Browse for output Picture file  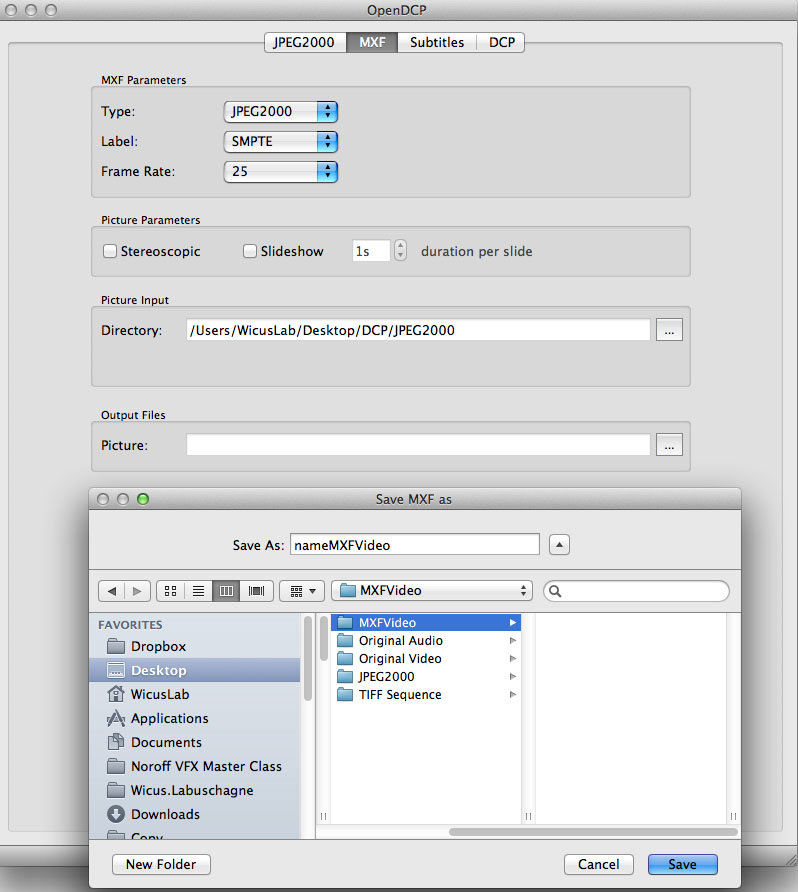[x=669, y=445]
